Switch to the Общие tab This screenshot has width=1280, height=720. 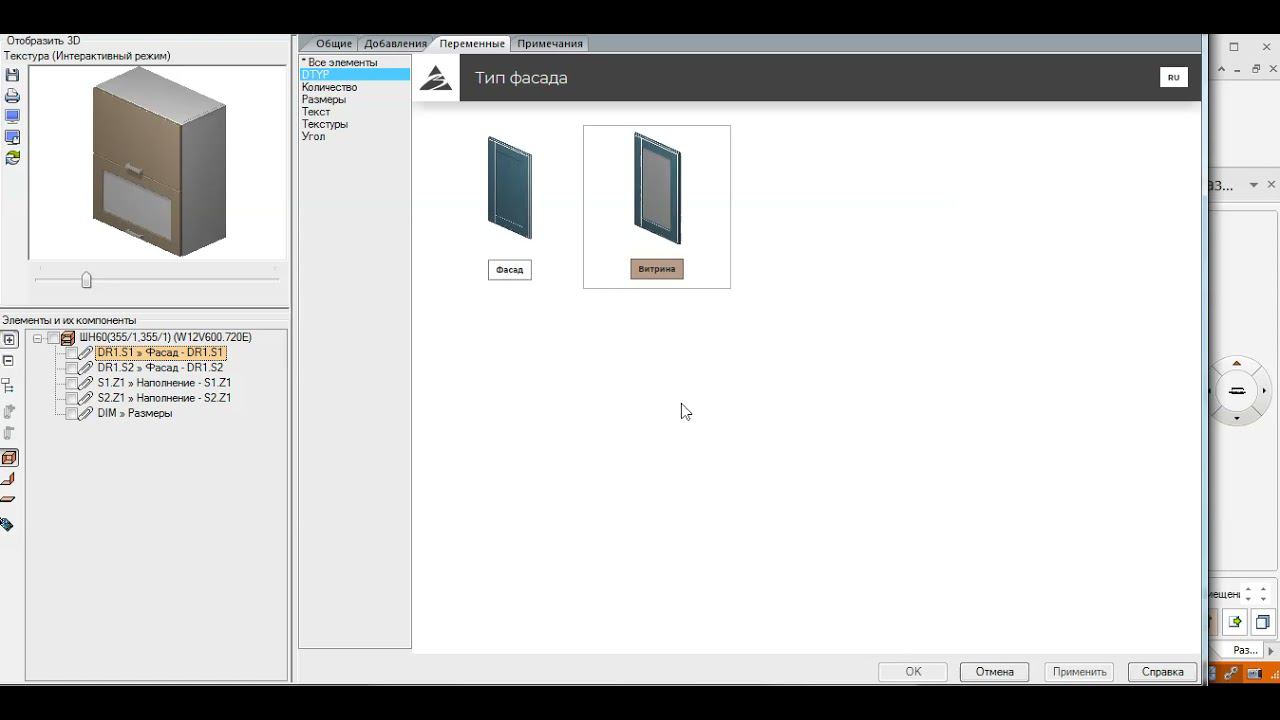(x=334, y=44)
